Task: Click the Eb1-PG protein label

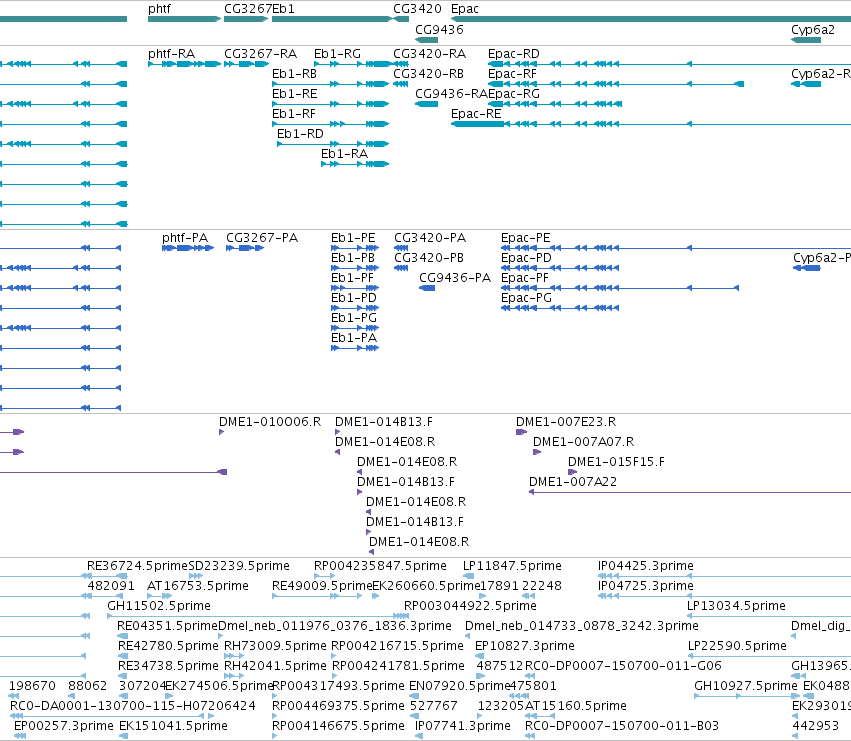Action: click(x=354, y=318)
